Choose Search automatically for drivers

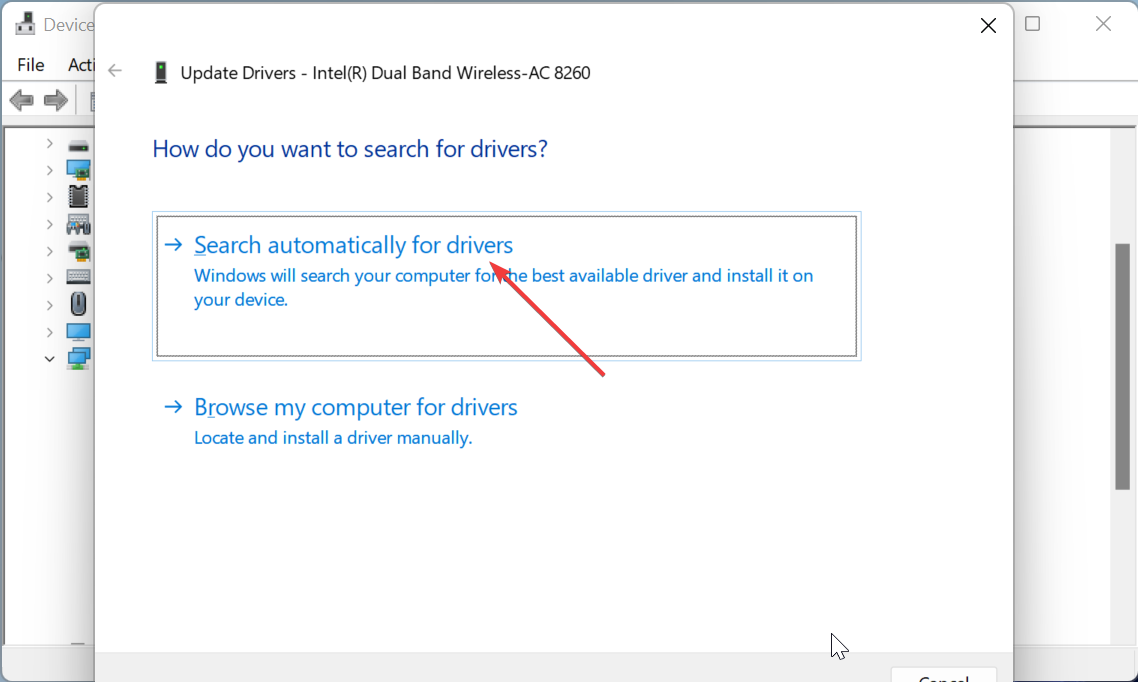point(507,286)
